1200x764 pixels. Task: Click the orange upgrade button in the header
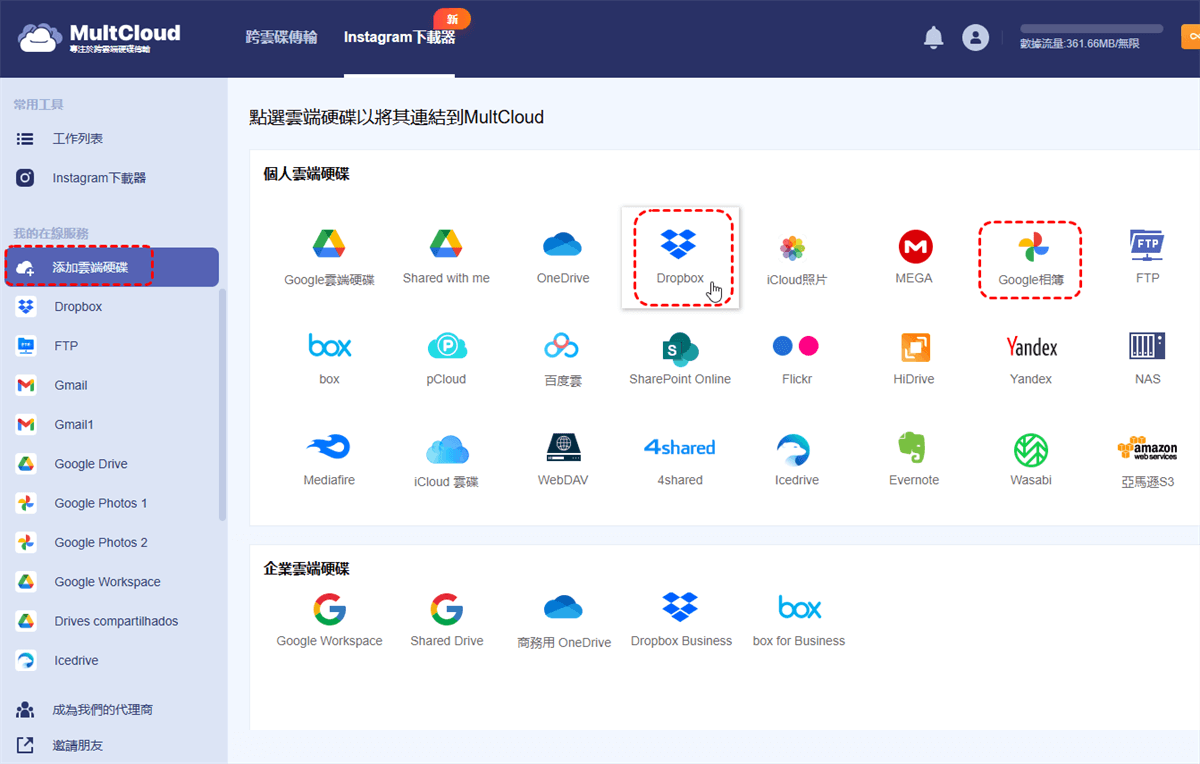(x=1190, y=37)
